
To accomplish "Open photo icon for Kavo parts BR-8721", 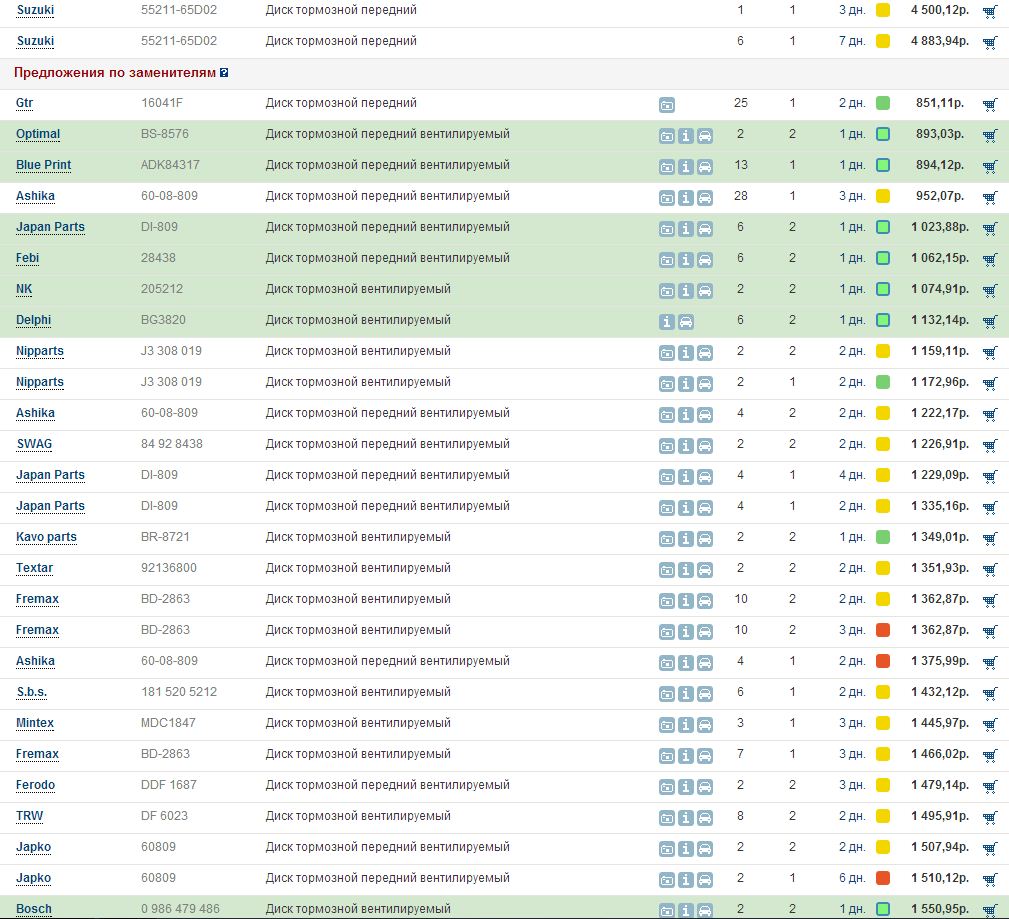I will click(667, 538).
